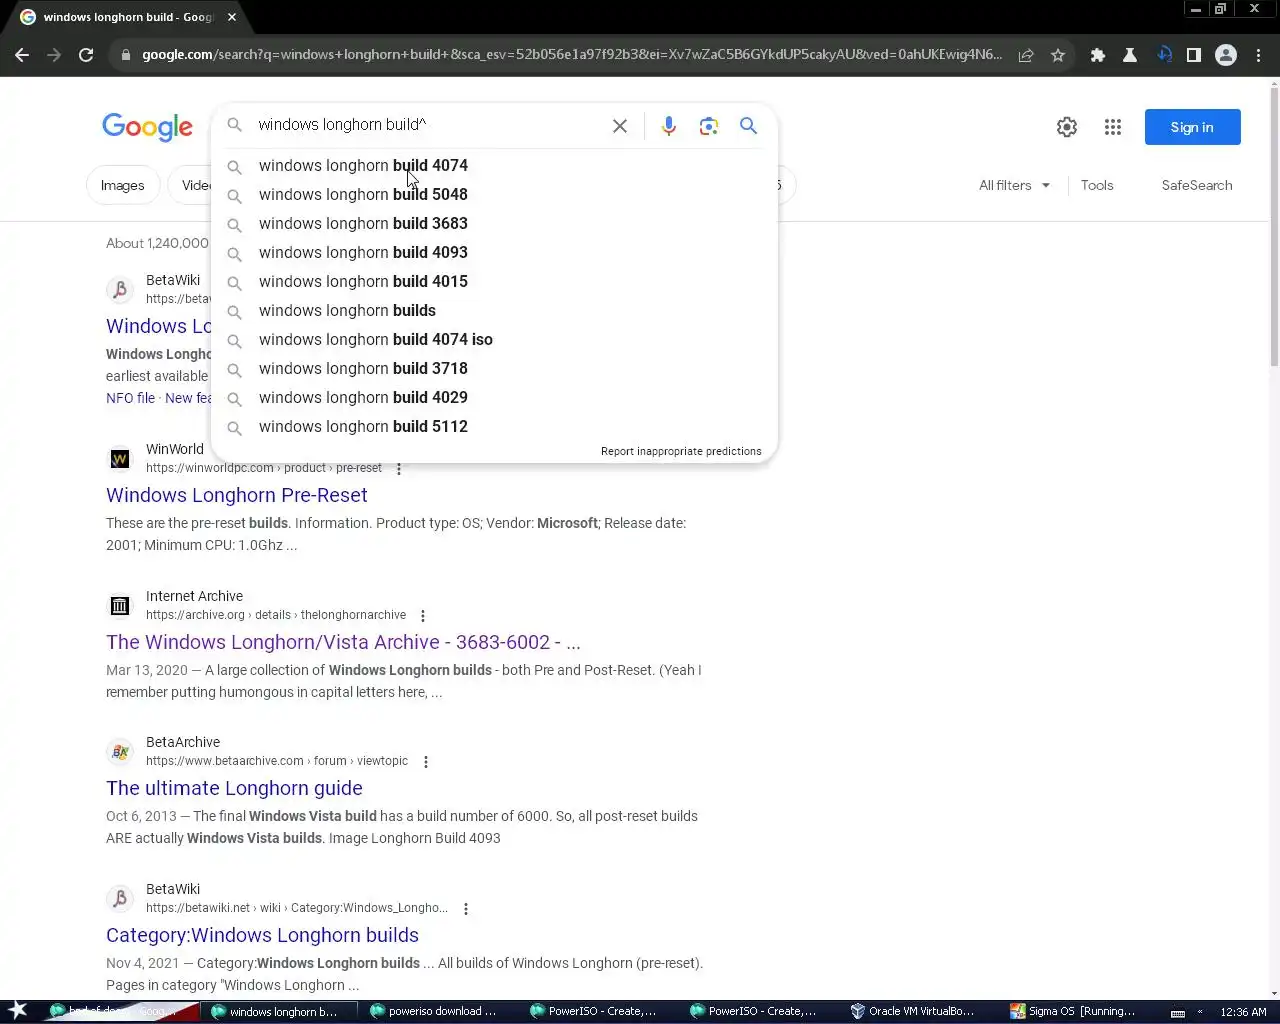Reload the current page
The width and height of the screenshot is (1280, 1024).
pyautogui.click(x=86, y=55)
